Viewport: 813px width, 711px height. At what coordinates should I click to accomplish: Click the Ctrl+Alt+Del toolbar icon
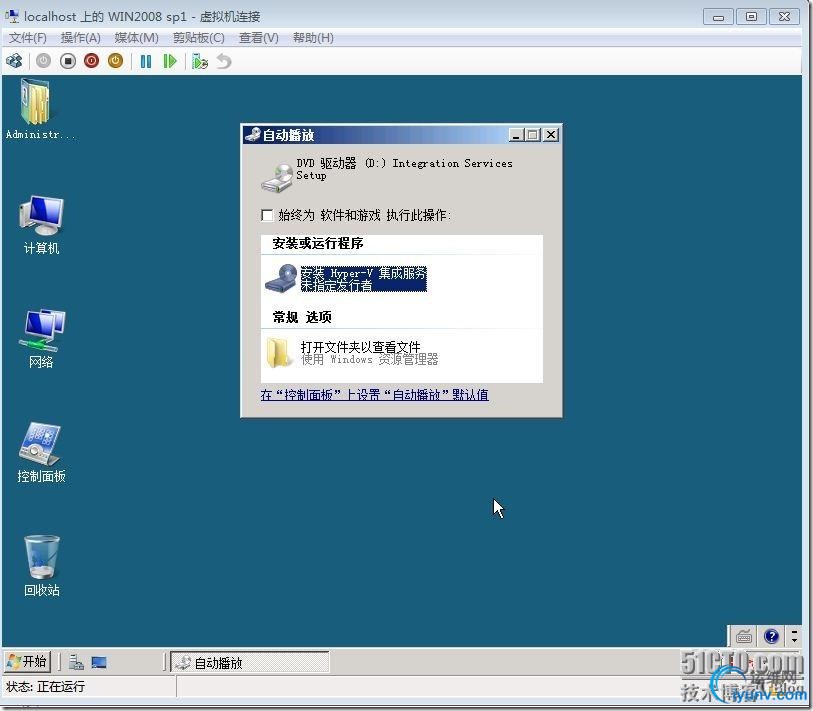coord(14,61)
